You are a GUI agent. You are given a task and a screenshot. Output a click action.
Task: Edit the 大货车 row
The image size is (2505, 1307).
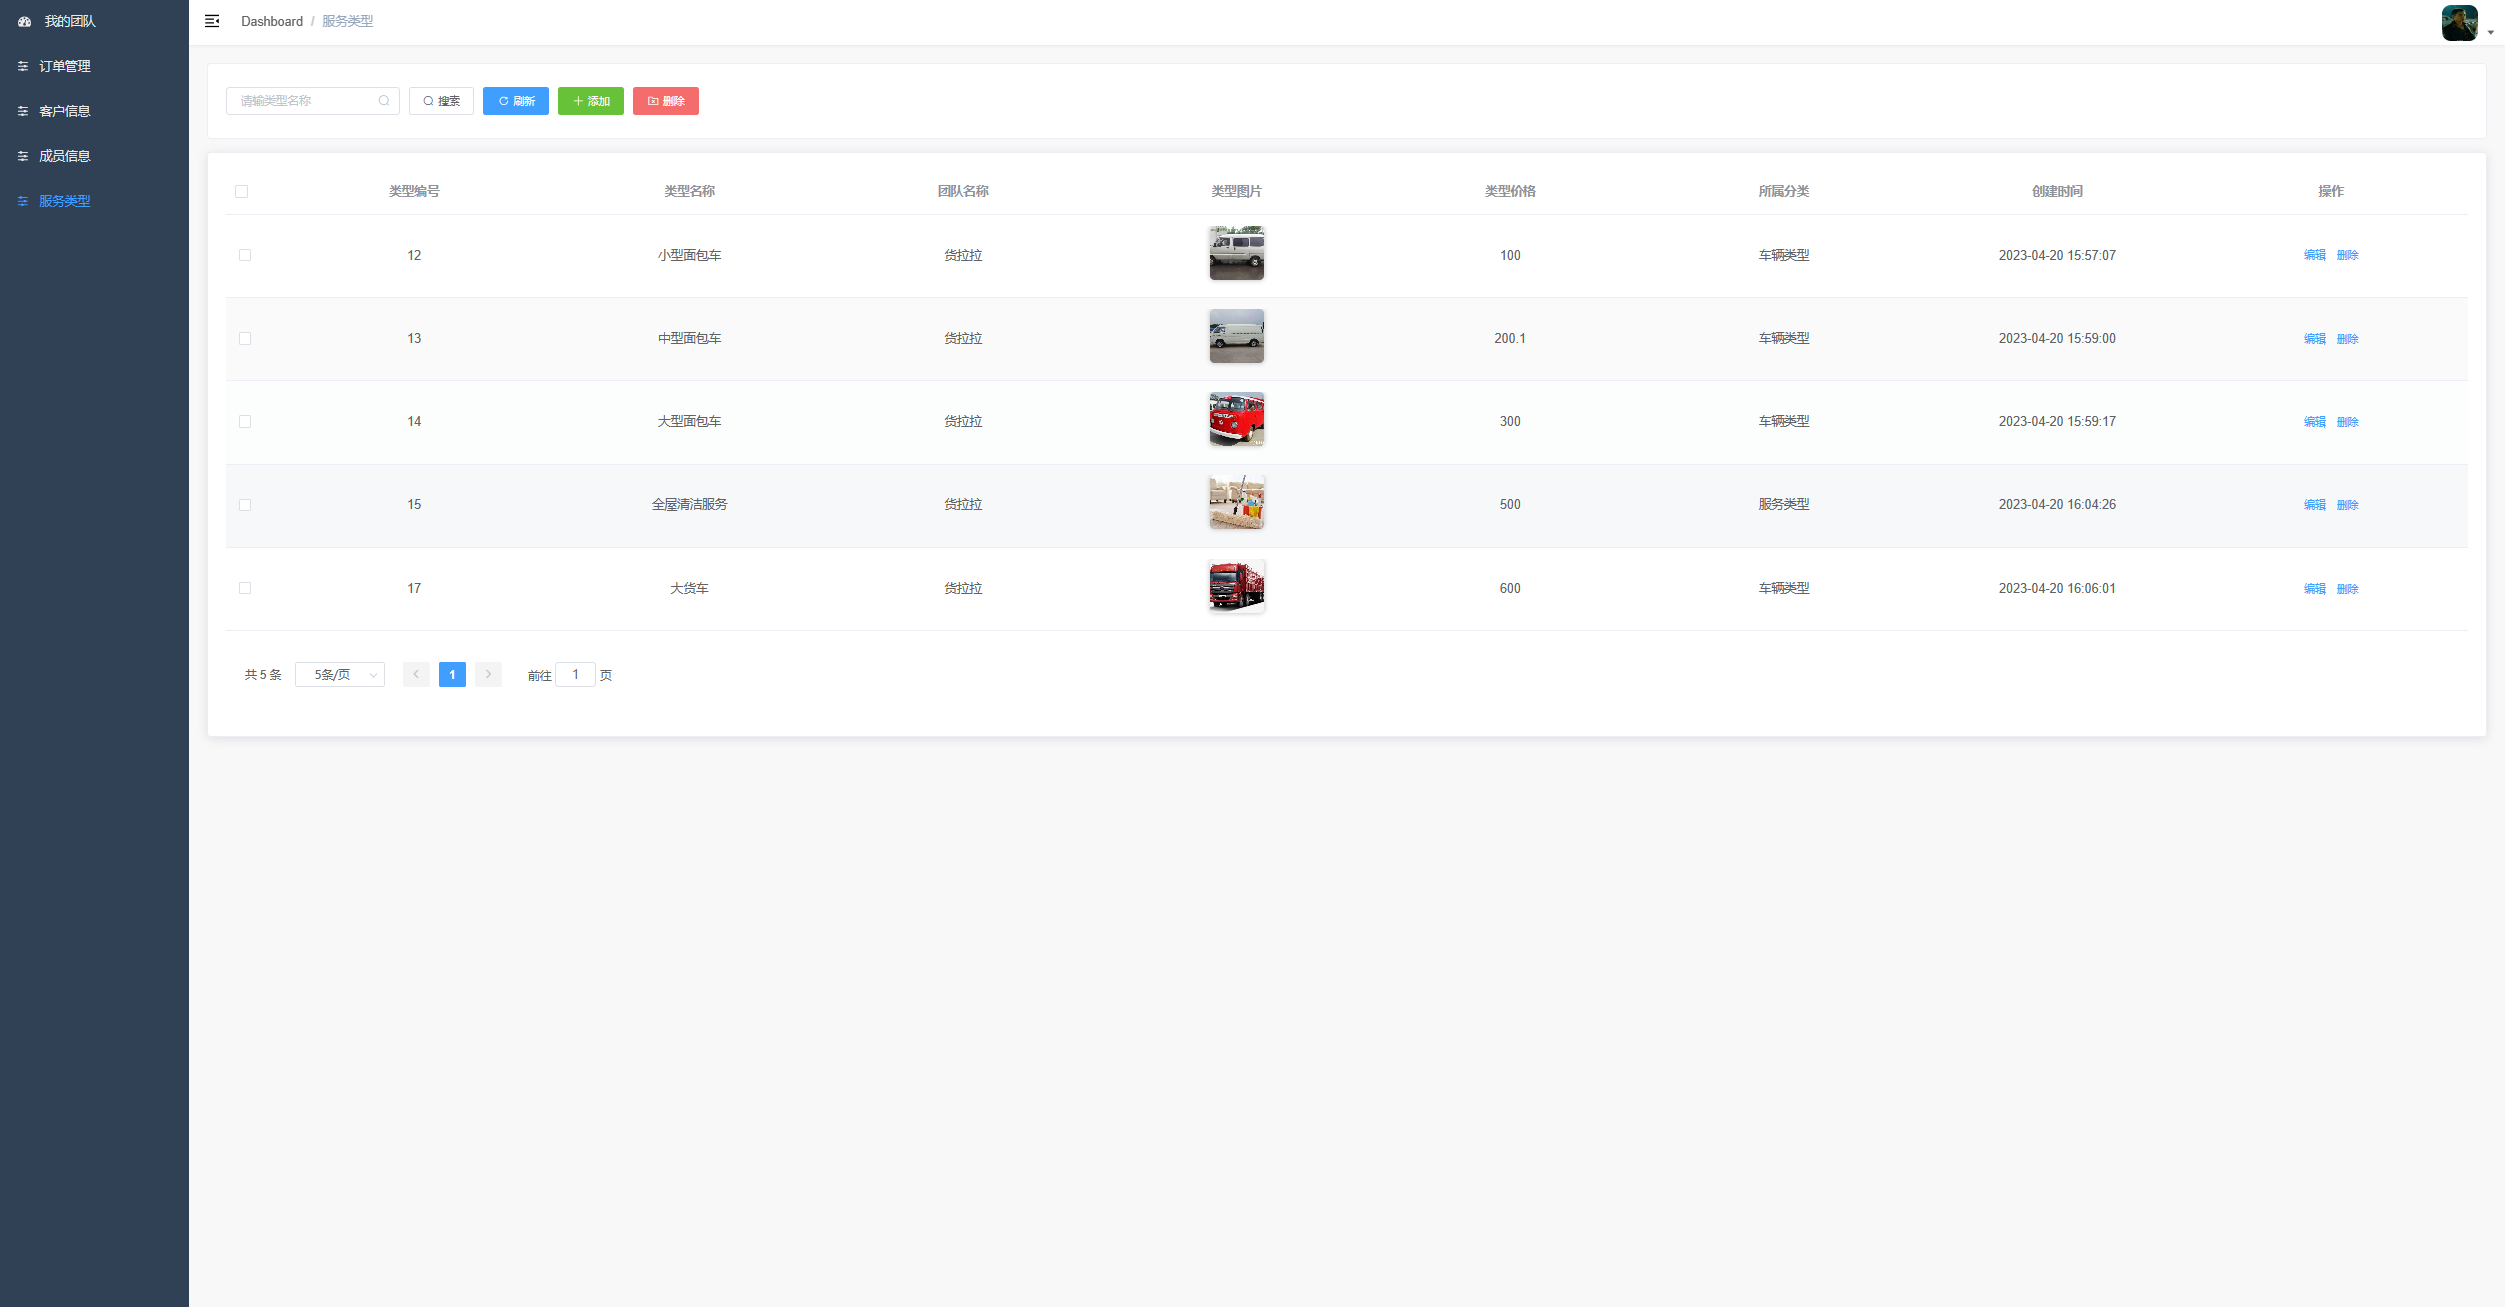(2314, 589)
